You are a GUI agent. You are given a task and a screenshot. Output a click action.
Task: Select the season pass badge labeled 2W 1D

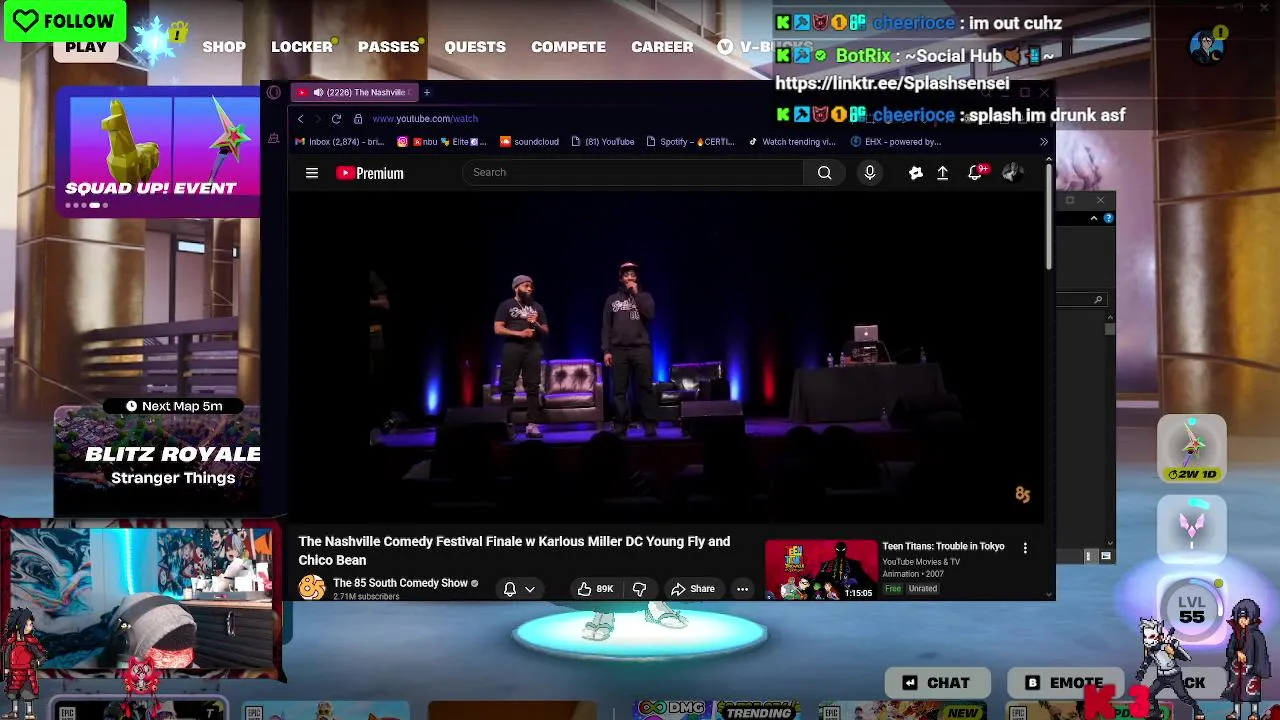1192,448
